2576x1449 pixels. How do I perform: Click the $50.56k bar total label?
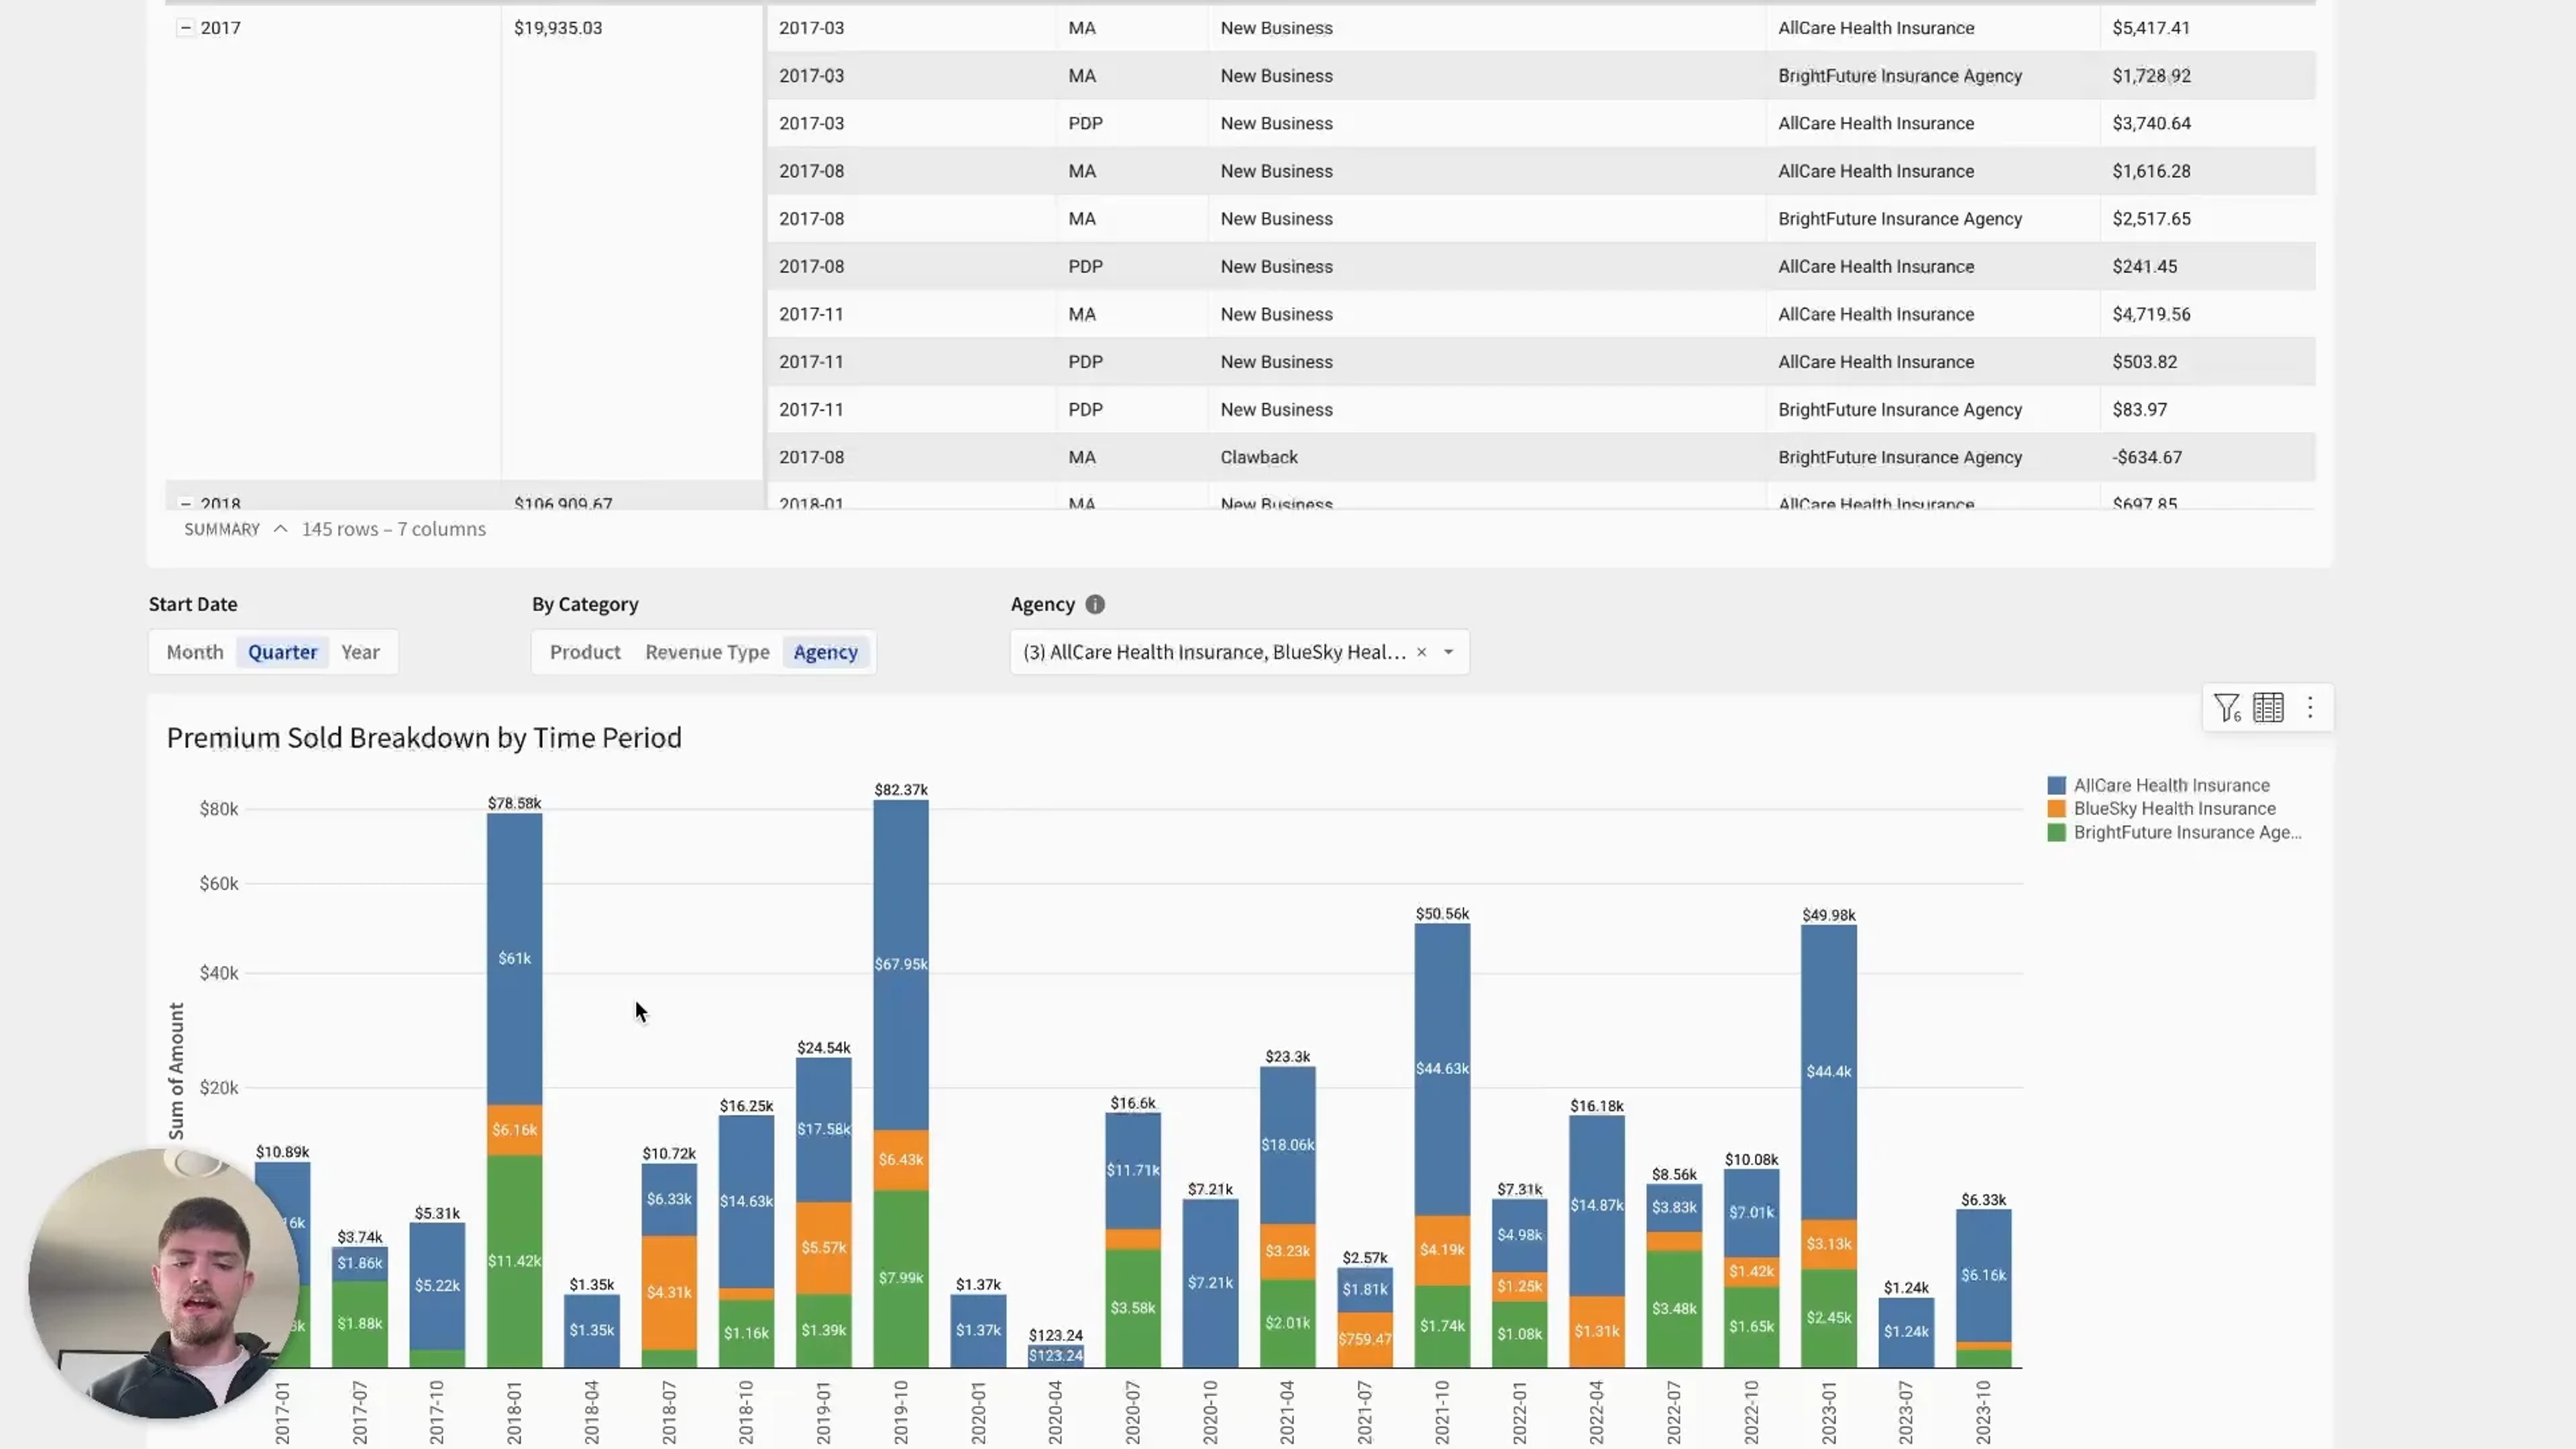1442,913
